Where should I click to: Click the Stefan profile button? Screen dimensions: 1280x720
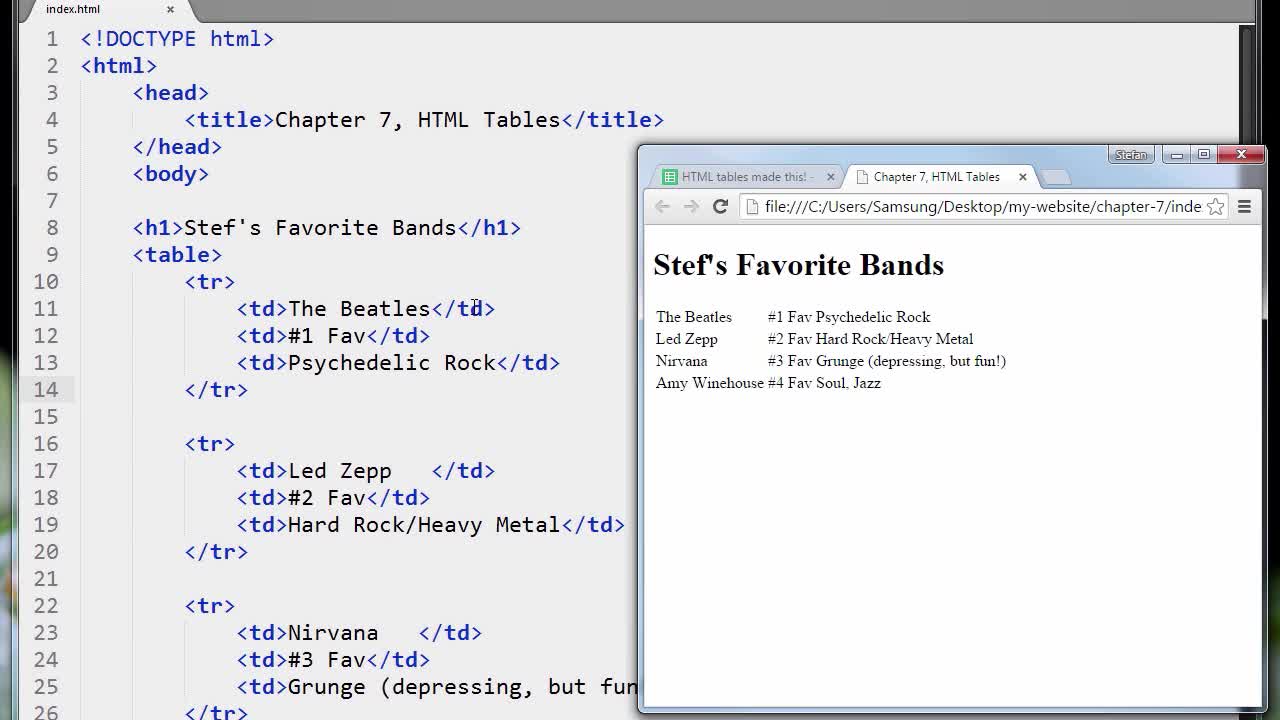coord(1131,155)
